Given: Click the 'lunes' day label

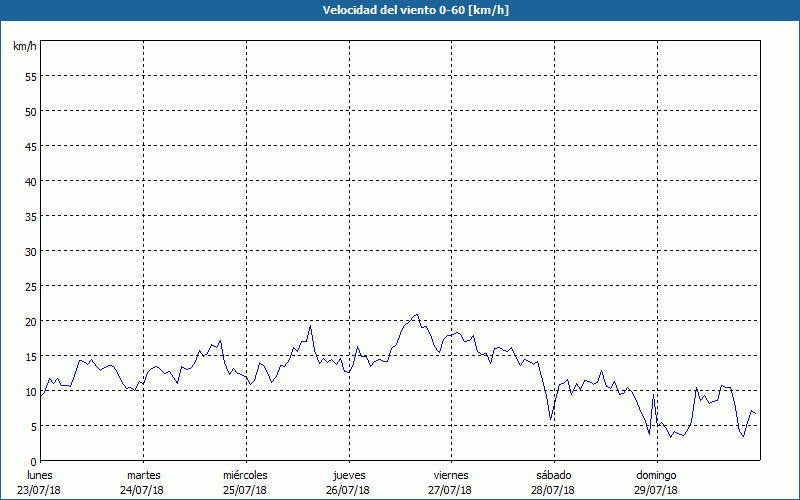Looking at the screenshot, I should click(x=40, y=475).
